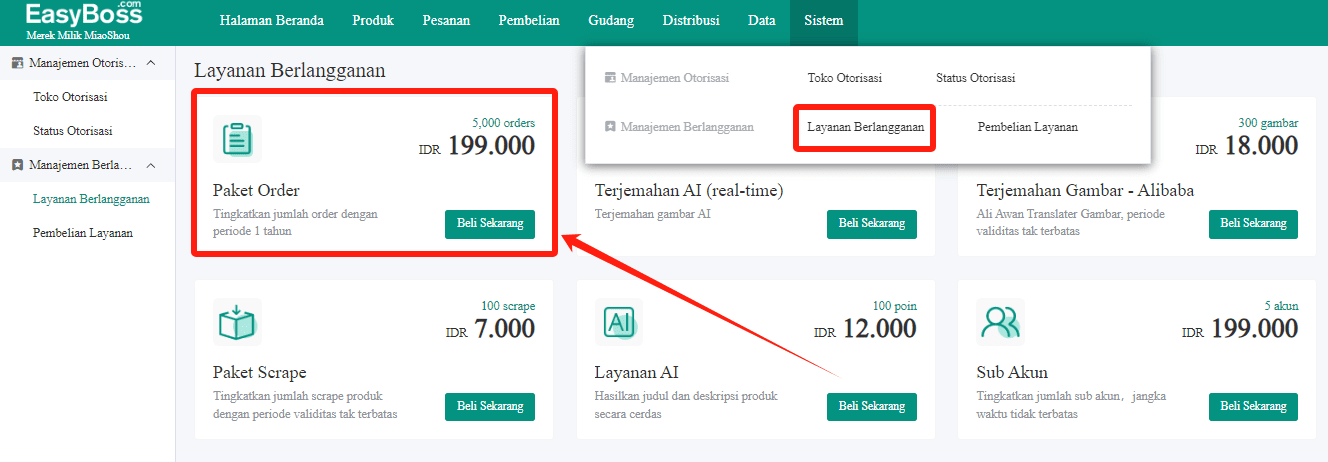Click Paket Order description text
This screenshot has width=1328, height=462.
(x=295, y=222)
